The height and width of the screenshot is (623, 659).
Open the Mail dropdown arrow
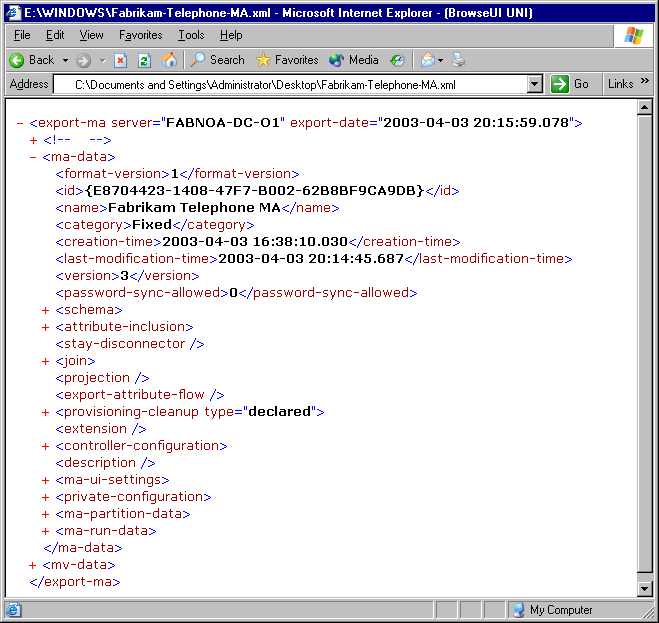(440, 61)
